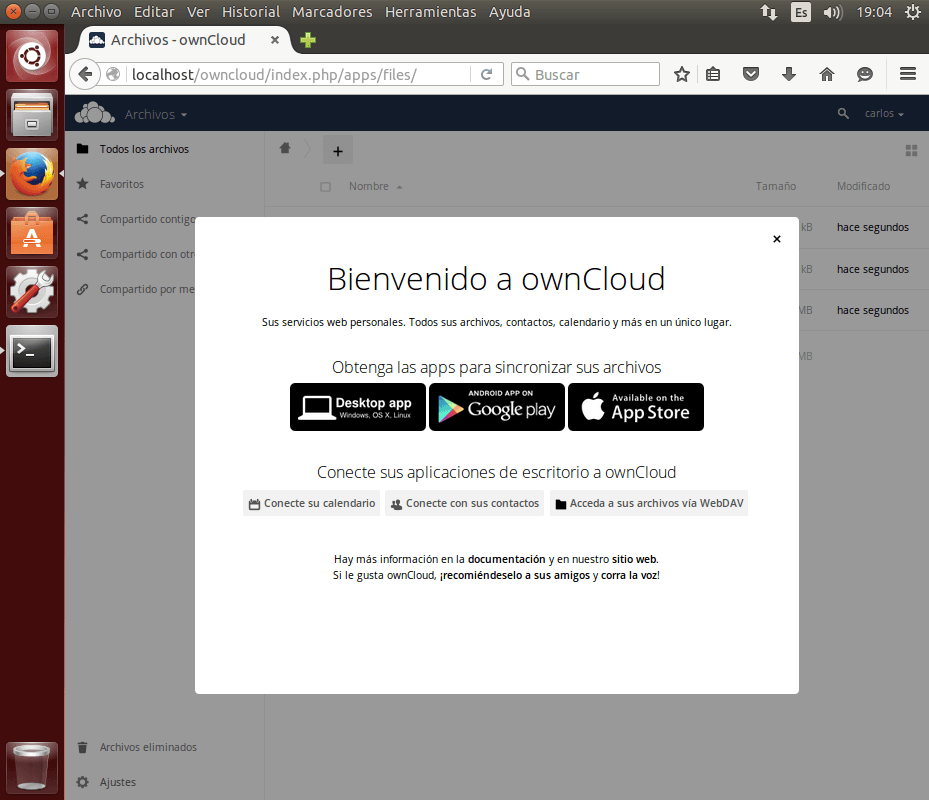Tick the select-all files checkbox

coord(325,187)
